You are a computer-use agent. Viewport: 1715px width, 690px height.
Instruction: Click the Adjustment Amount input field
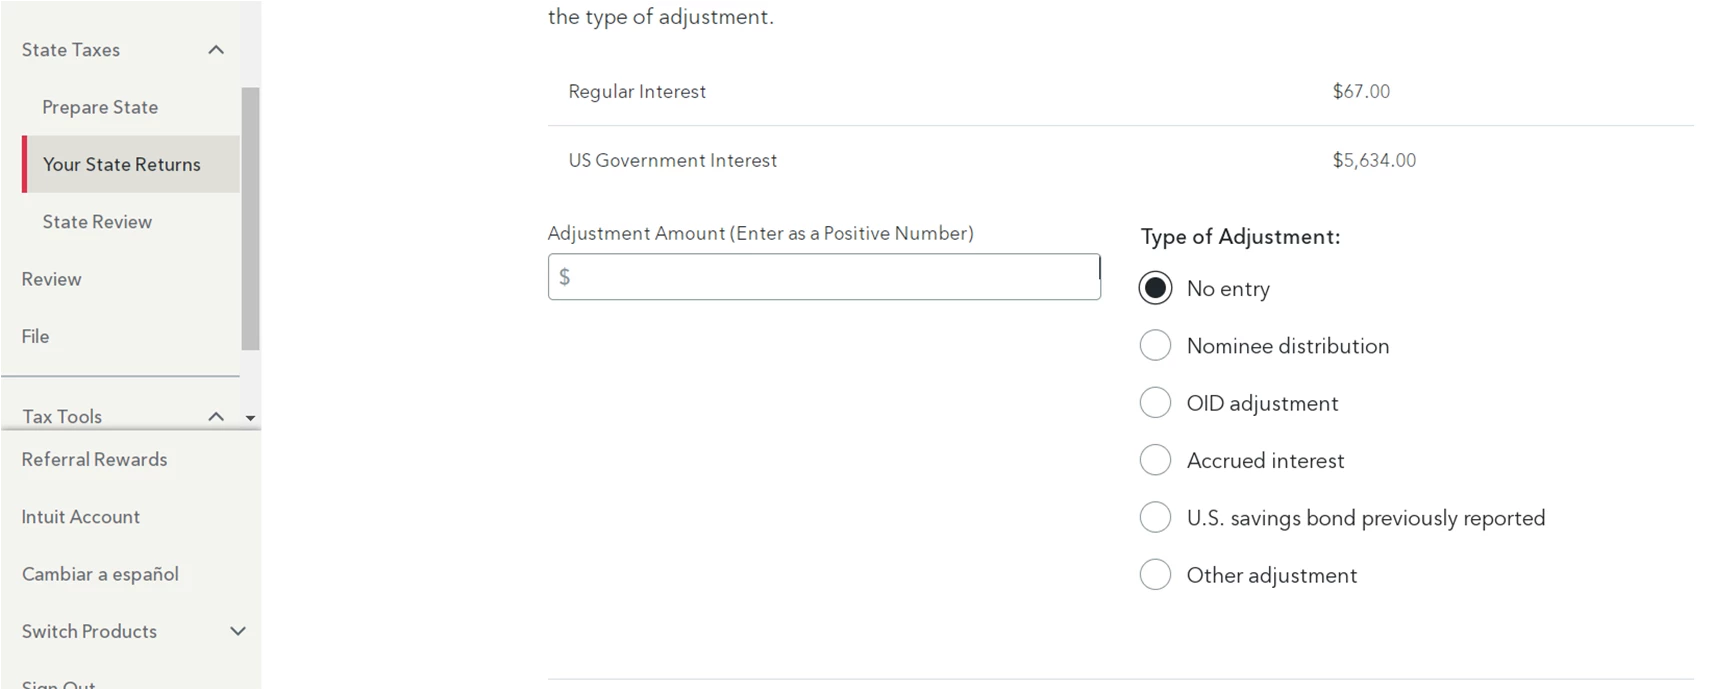824,277
